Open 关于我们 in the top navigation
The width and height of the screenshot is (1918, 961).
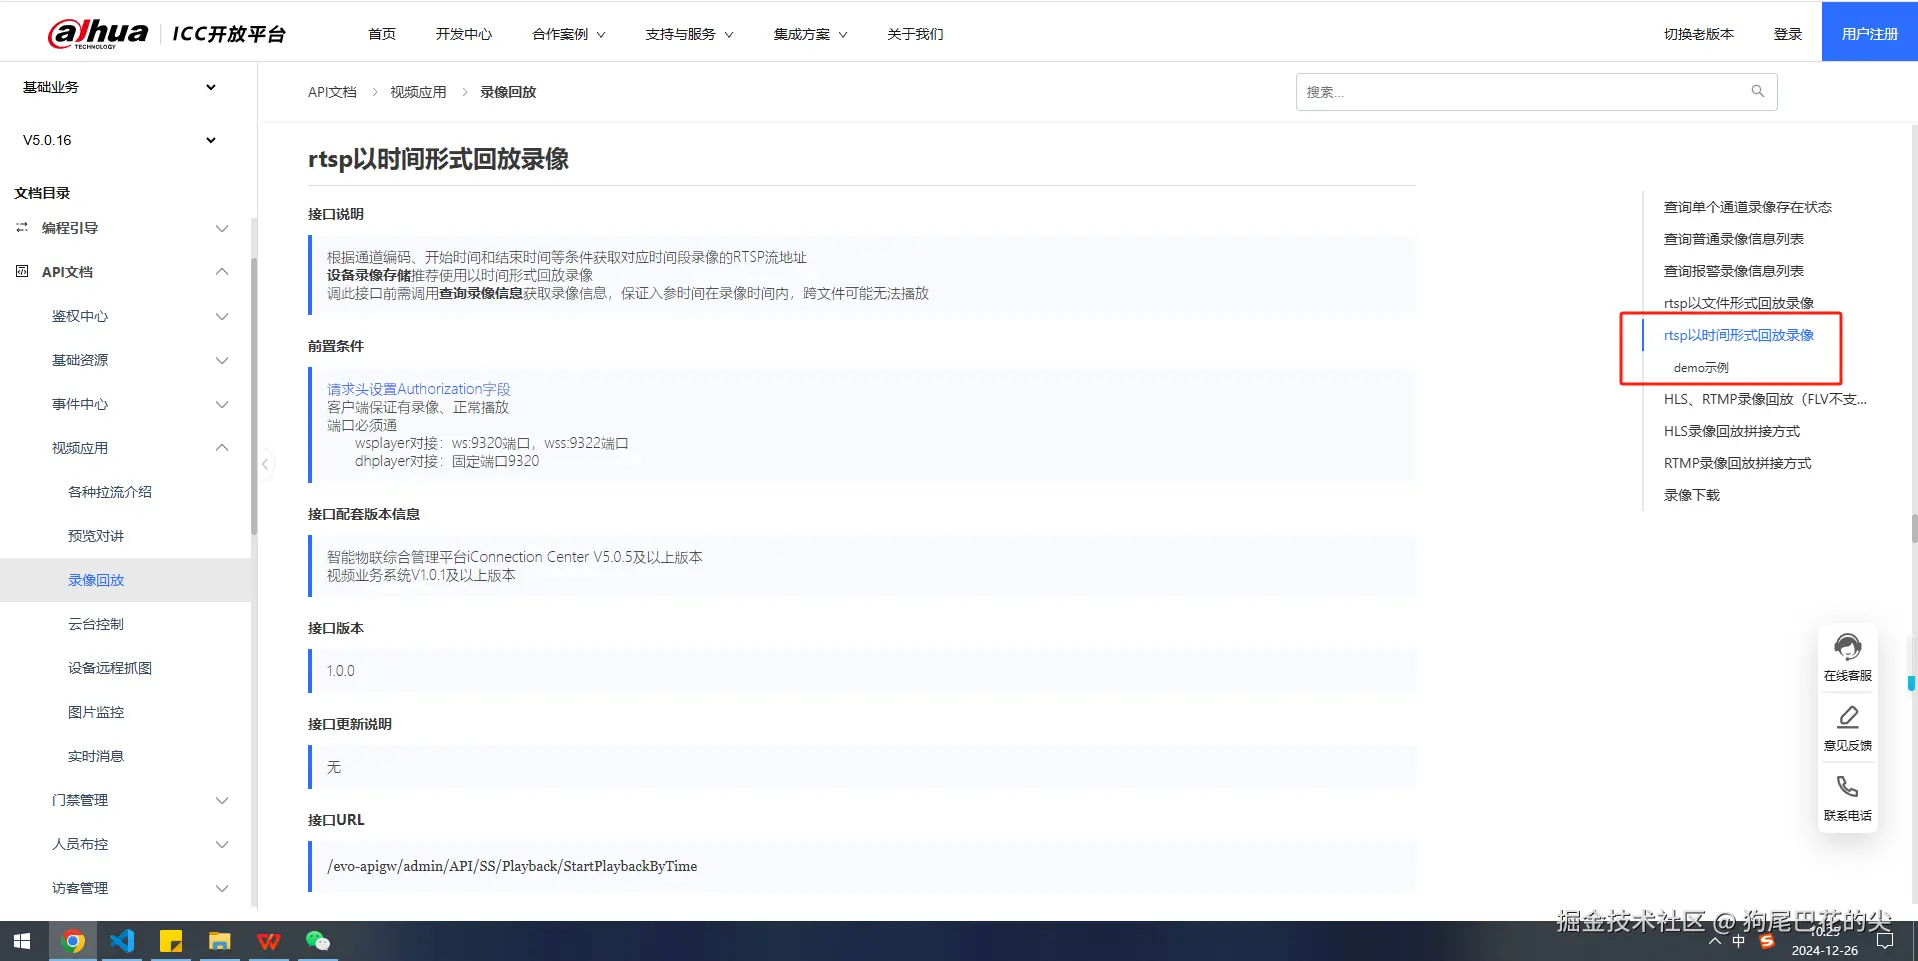pyautogui.click(x=915, y=34)
